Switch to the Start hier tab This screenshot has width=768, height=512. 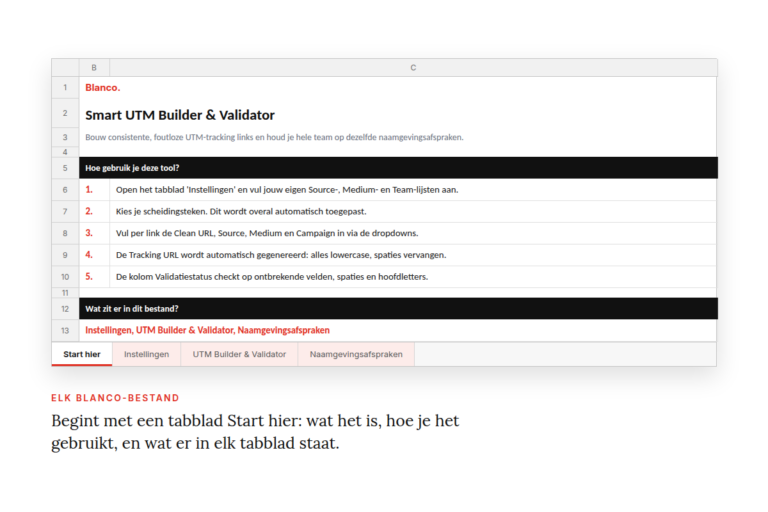[82, 354]
